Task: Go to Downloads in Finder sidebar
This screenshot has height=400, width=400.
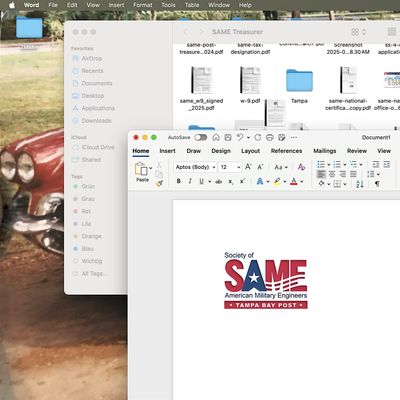Action: point(92,120)
